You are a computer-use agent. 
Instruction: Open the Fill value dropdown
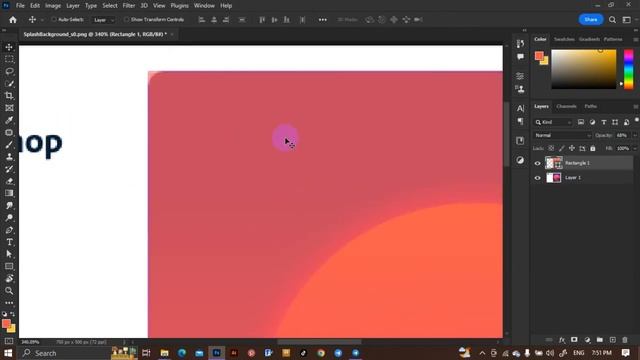[635, 149]
